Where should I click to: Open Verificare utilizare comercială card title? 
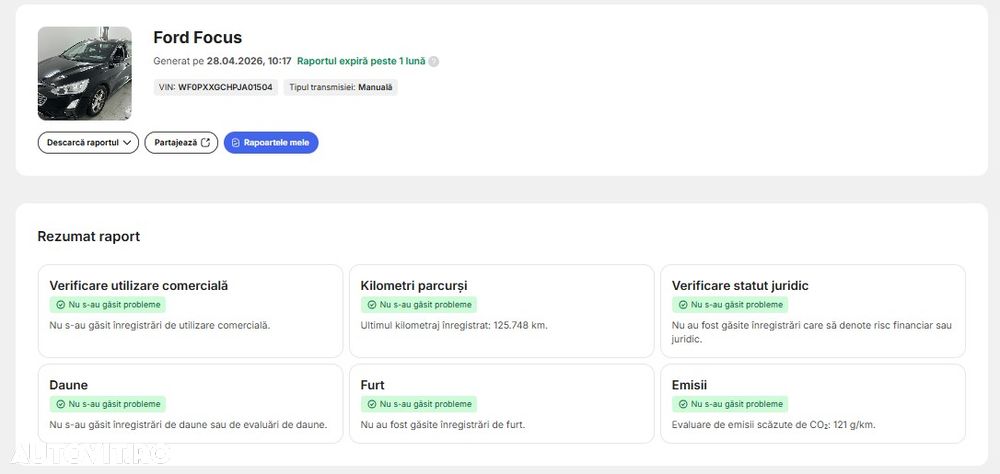tap(138, 286)
